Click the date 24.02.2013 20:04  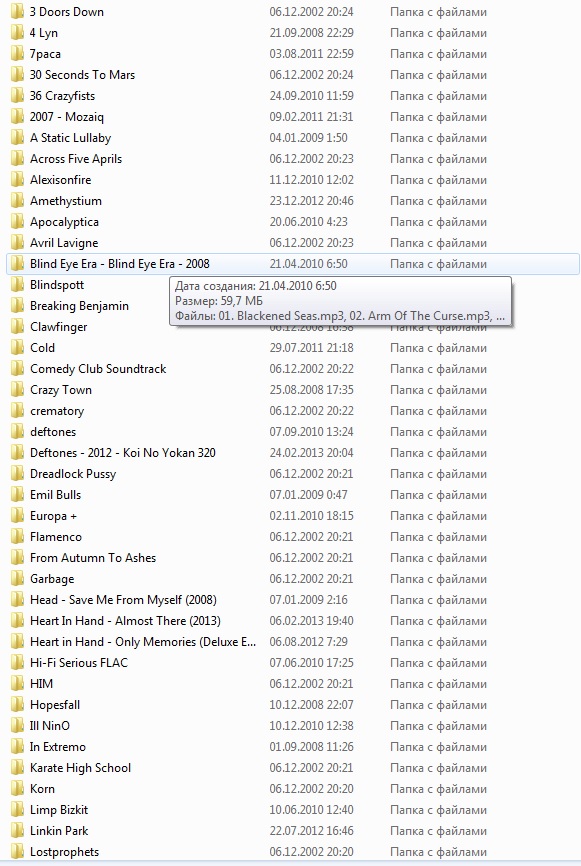(311, 452)
